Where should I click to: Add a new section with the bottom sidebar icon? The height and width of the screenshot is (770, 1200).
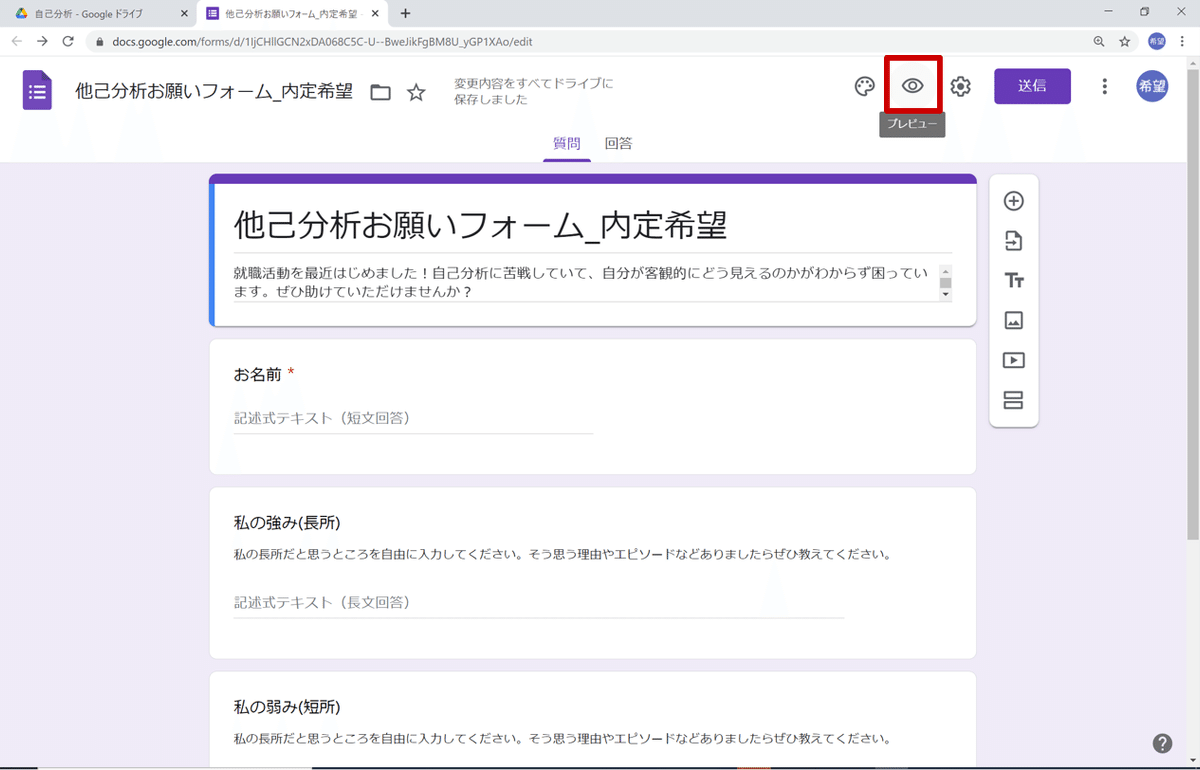coord(1014,400)
